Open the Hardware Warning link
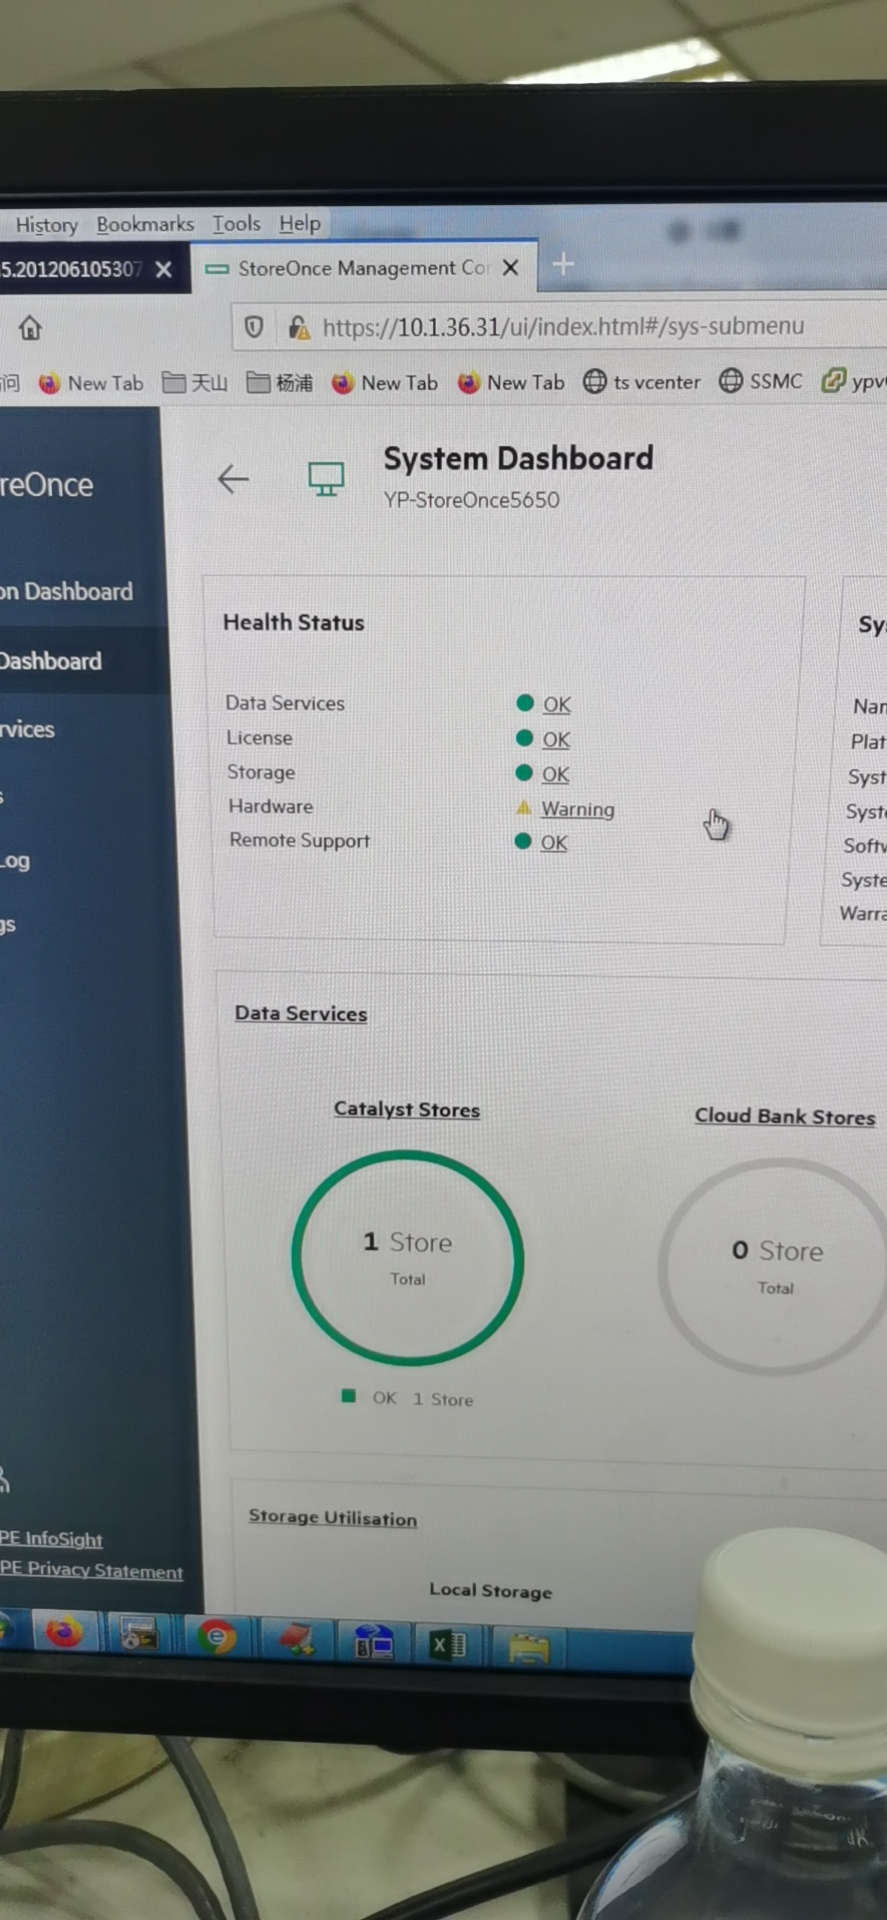 point(578,809)
